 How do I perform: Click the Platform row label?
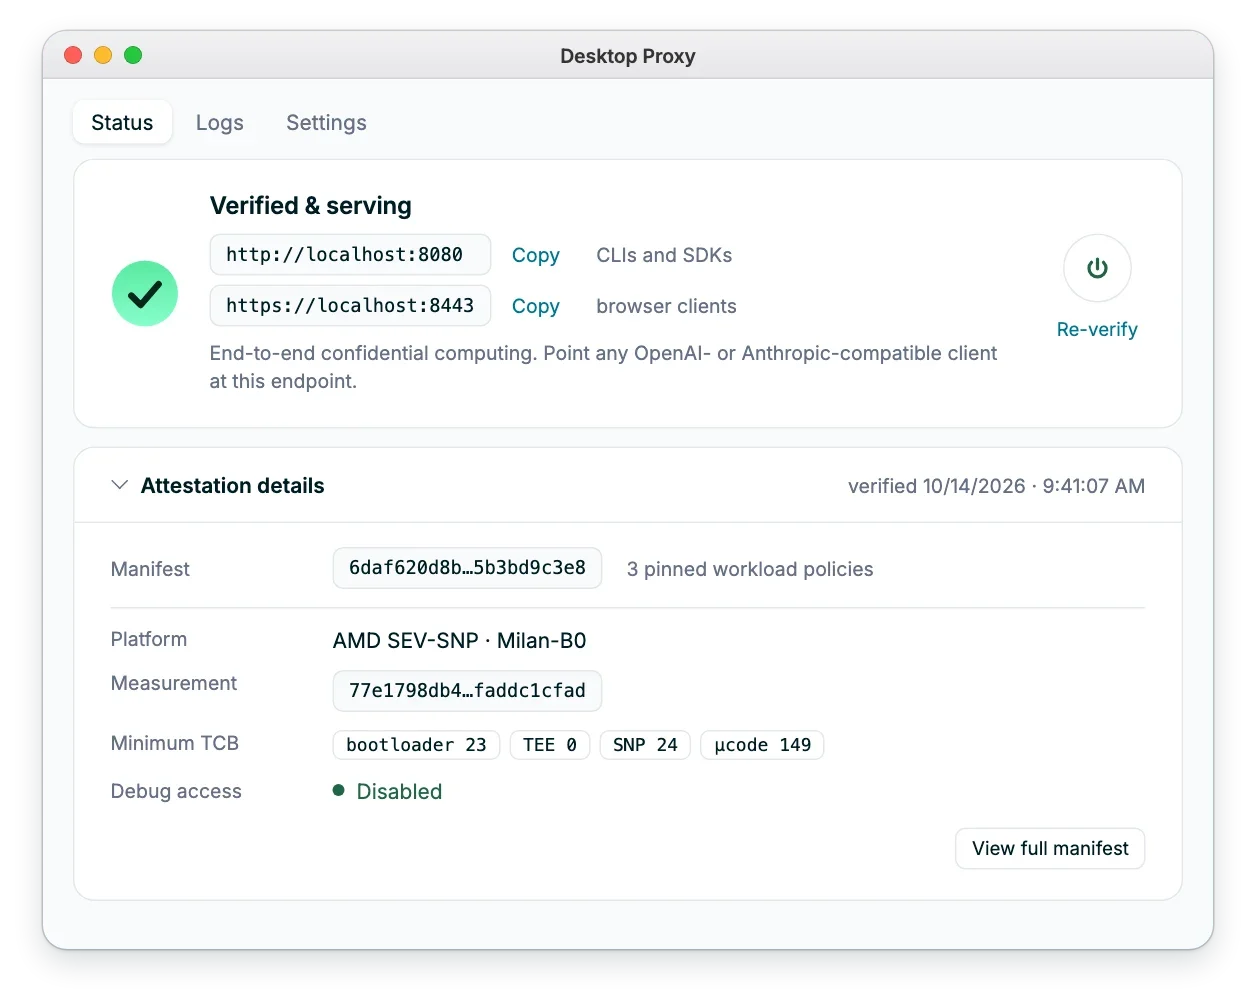click(149, 639)
